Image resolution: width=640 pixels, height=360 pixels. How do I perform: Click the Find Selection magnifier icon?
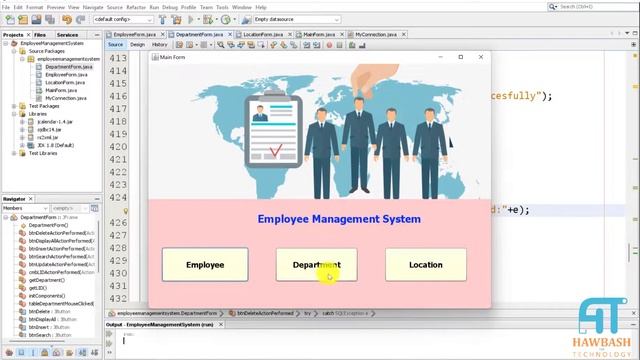pyautogui.click(x=221, y=45)
